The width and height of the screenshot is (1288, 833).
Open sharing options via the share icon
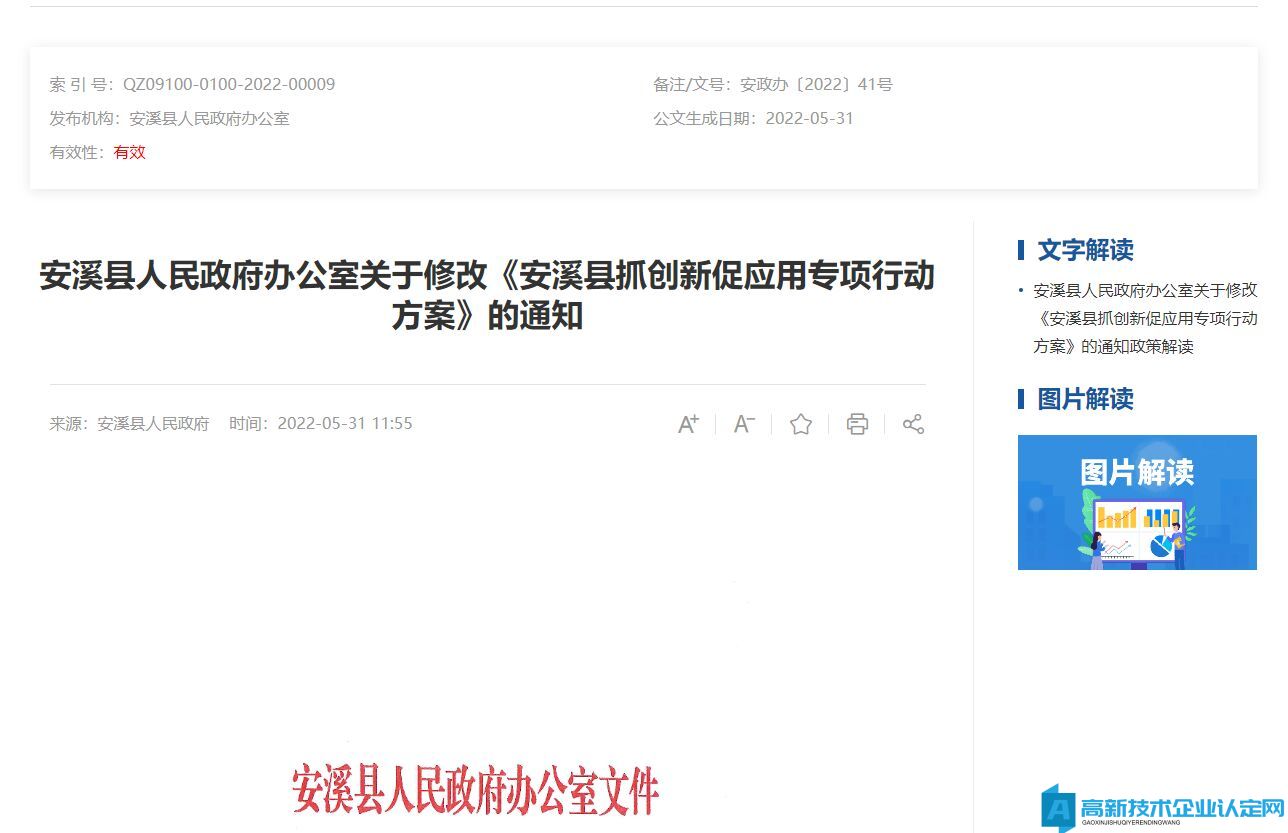coord(913,424)
